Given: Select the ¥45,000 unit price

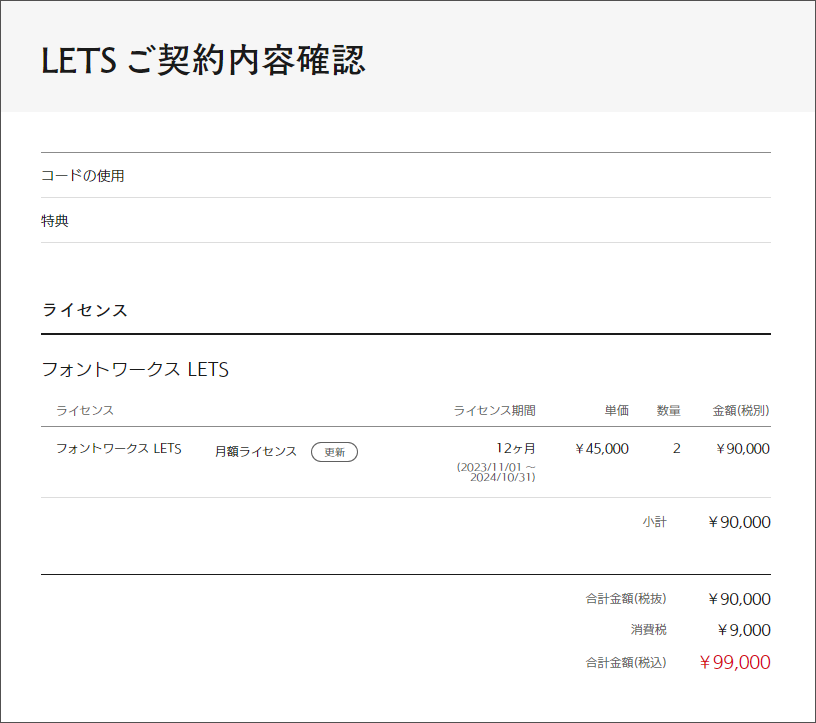Looking at the screenshot, I should coord(602,449).
